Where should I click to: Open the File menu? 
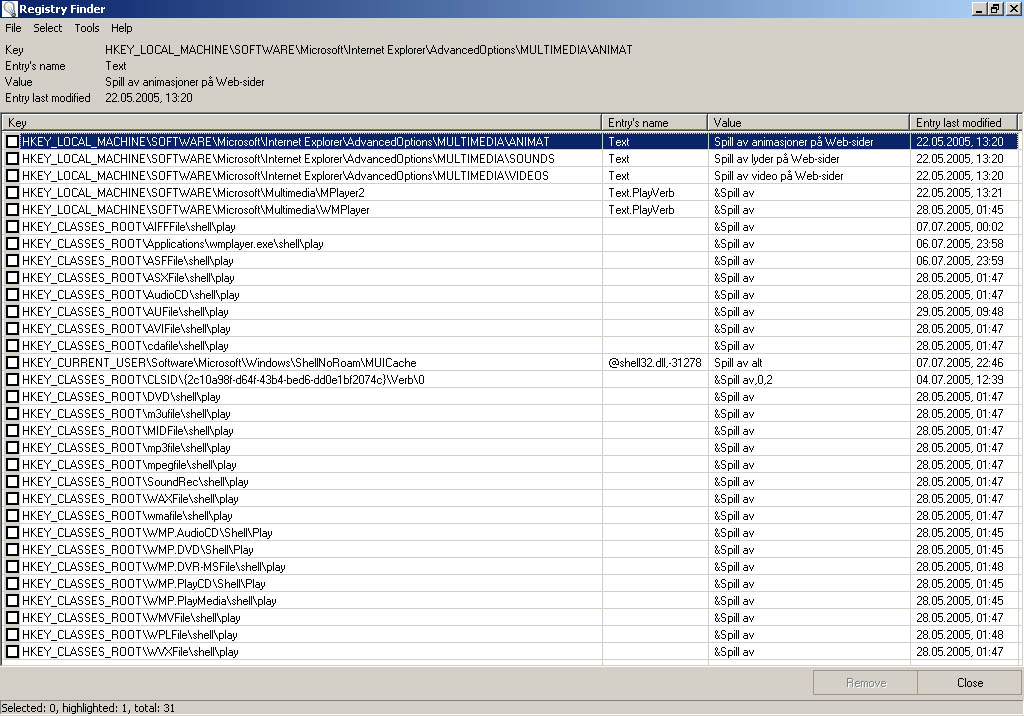13,28
